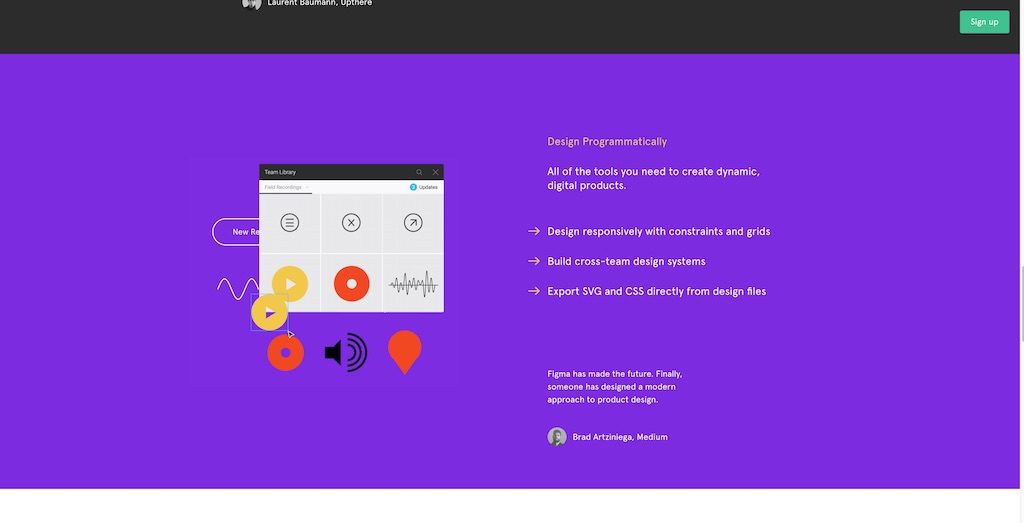The height and width of the screenshot is (523, 1024).
Task: Click the sine wave line graphic
Action: click(x=237, y=289)
